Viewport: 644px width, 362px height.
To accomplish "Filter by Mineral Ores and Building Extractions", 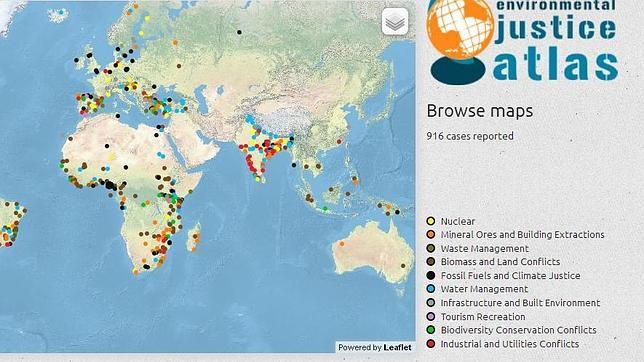I will pyautogui.click(x=522, y=235).
